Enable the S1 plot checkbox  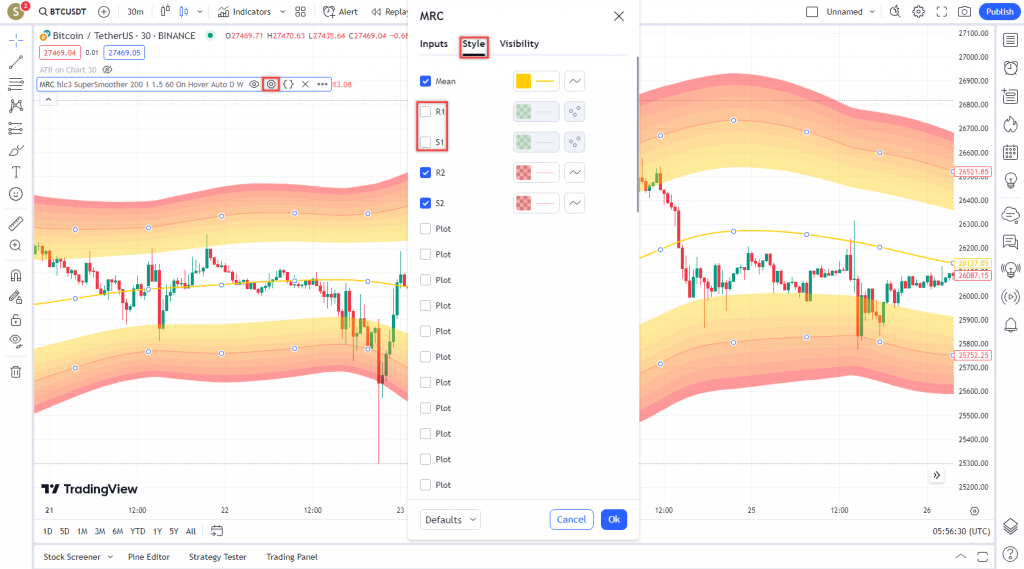tap(426, 142)
